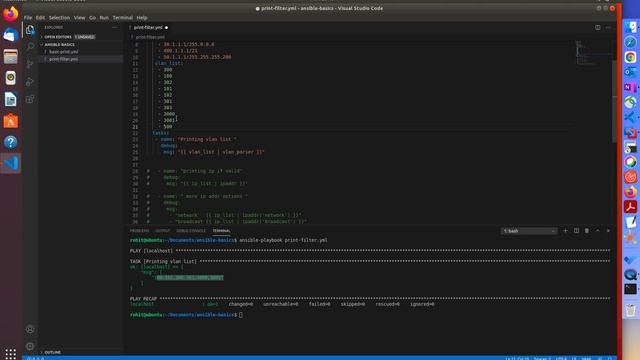This screenshot has width=640, height=360.
Task: Open the Edit menu
Action: point(40,18)
